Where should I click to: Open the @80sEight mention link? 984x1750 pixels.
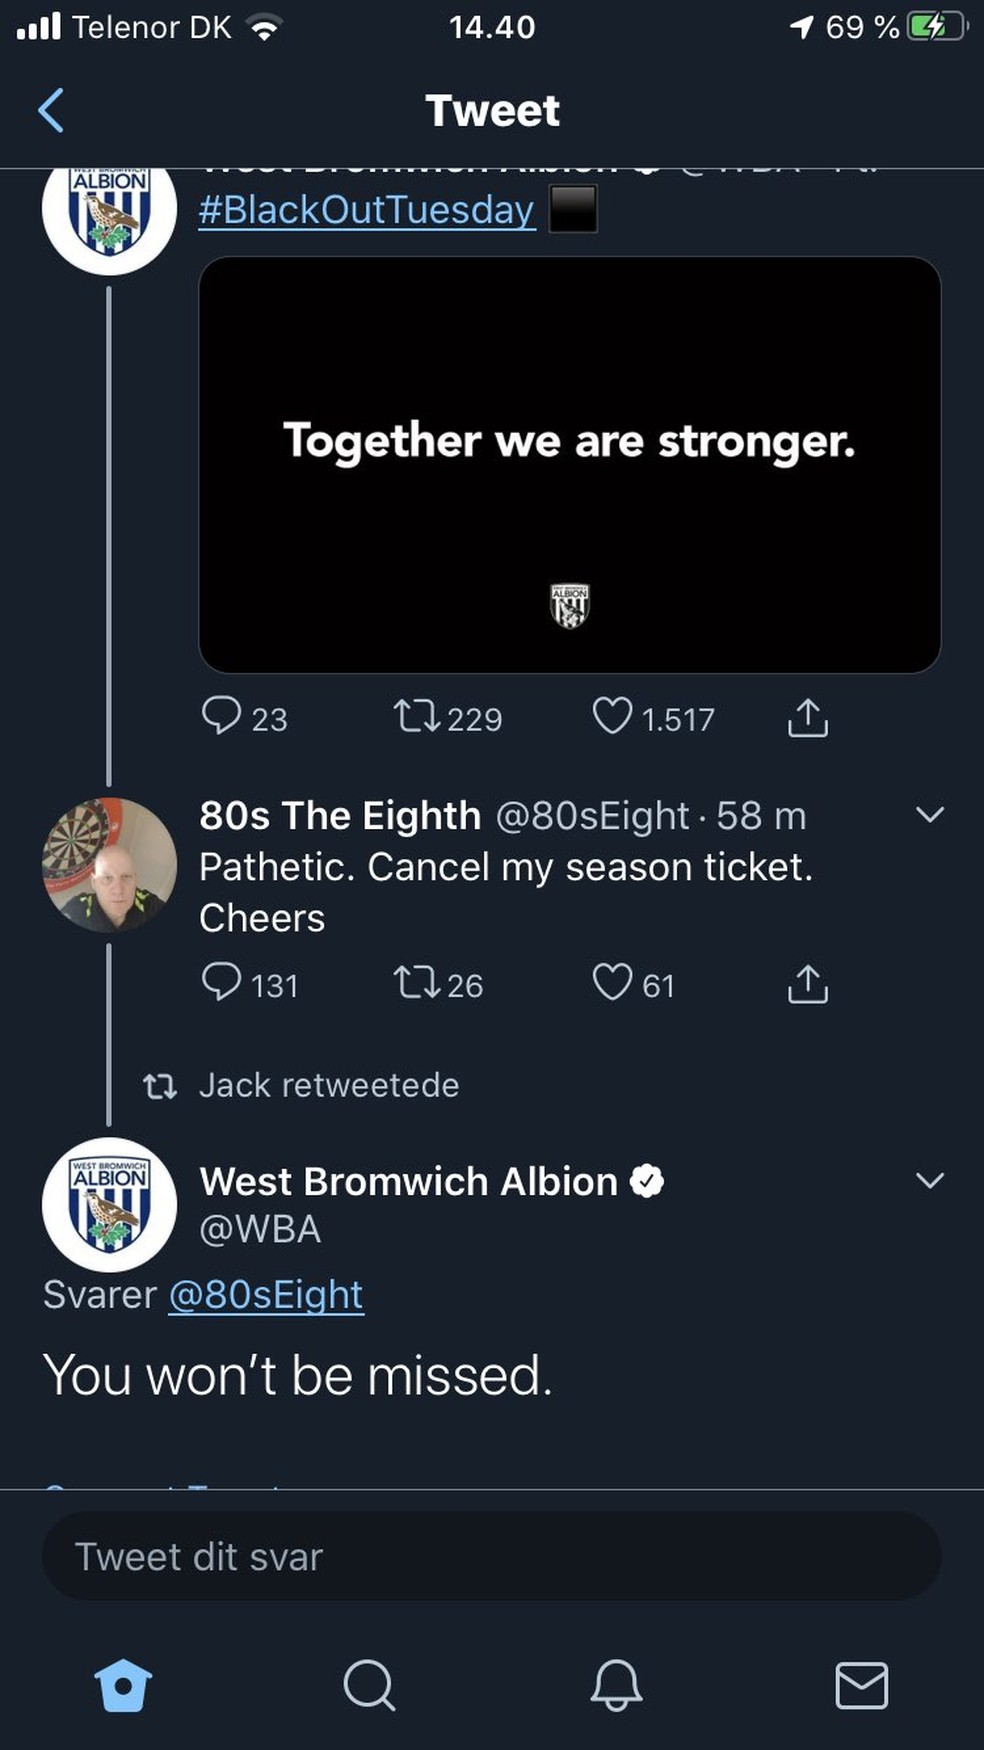tap(266, 1295)
